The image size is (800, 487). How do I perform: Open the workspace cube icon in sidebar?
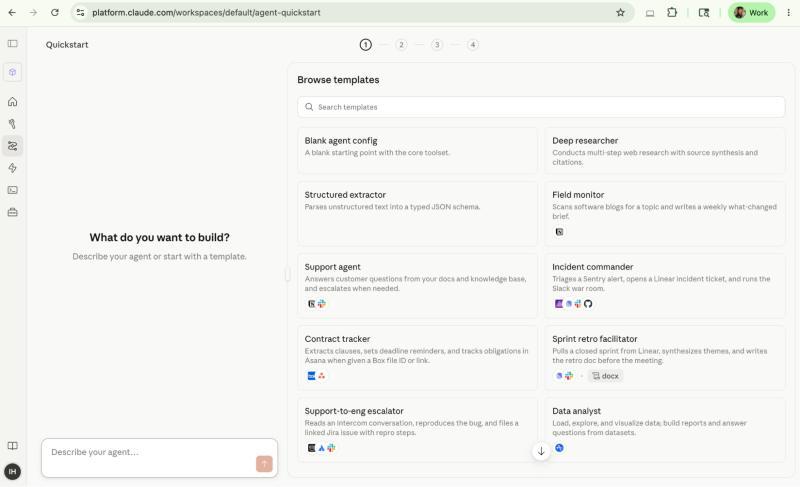(x=13, y=72)
